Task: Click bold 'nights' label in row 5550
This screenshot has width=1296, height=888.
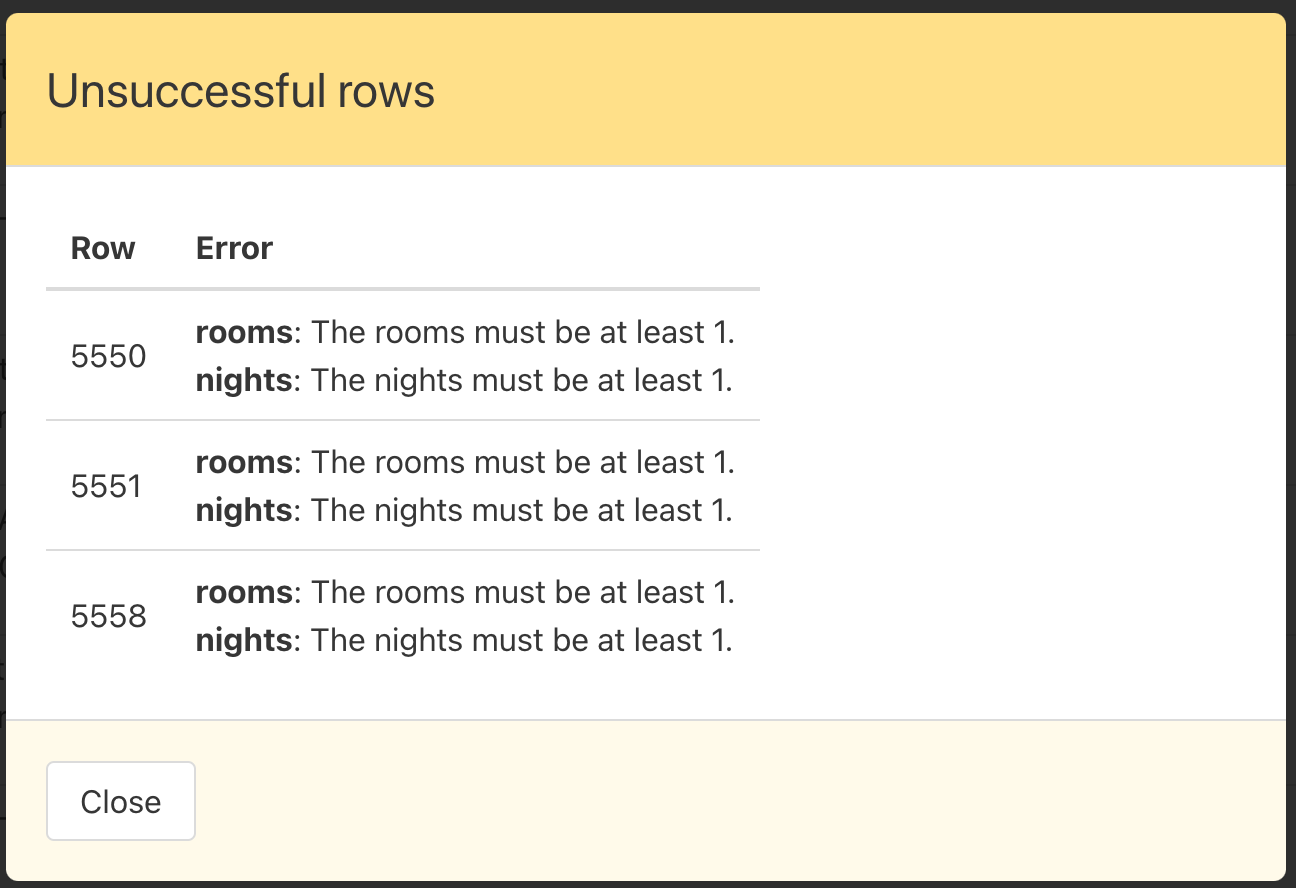Action: [x=243, y=380]
